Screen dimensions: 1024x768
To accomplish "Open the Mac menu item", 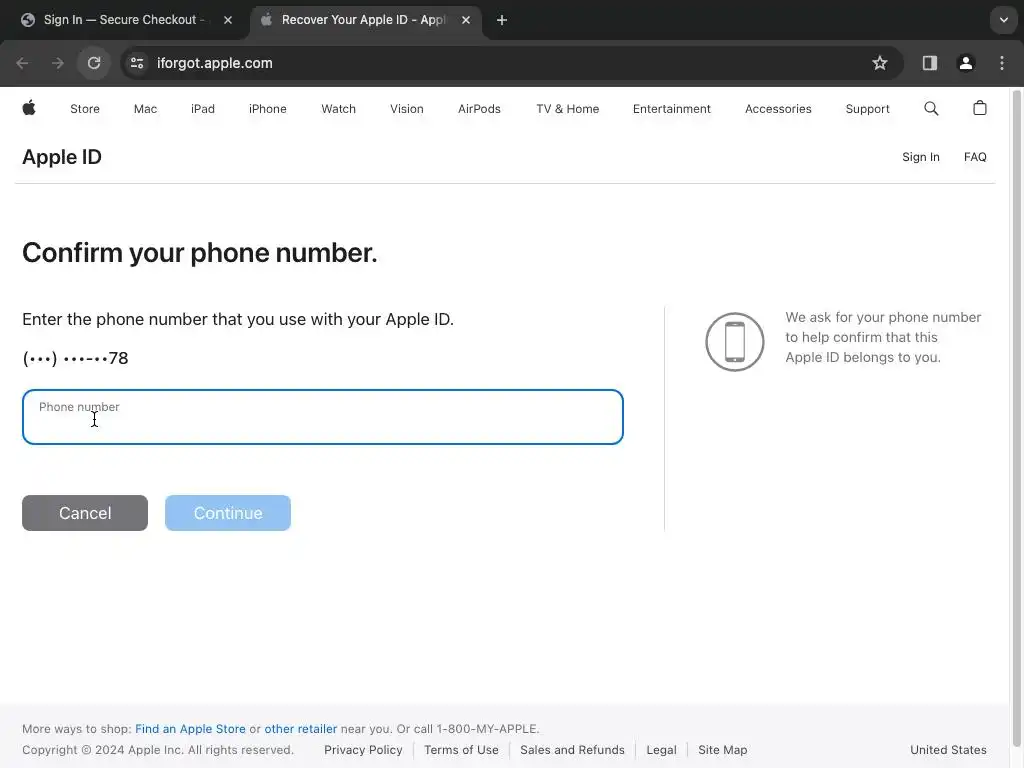I will [145, 109].
